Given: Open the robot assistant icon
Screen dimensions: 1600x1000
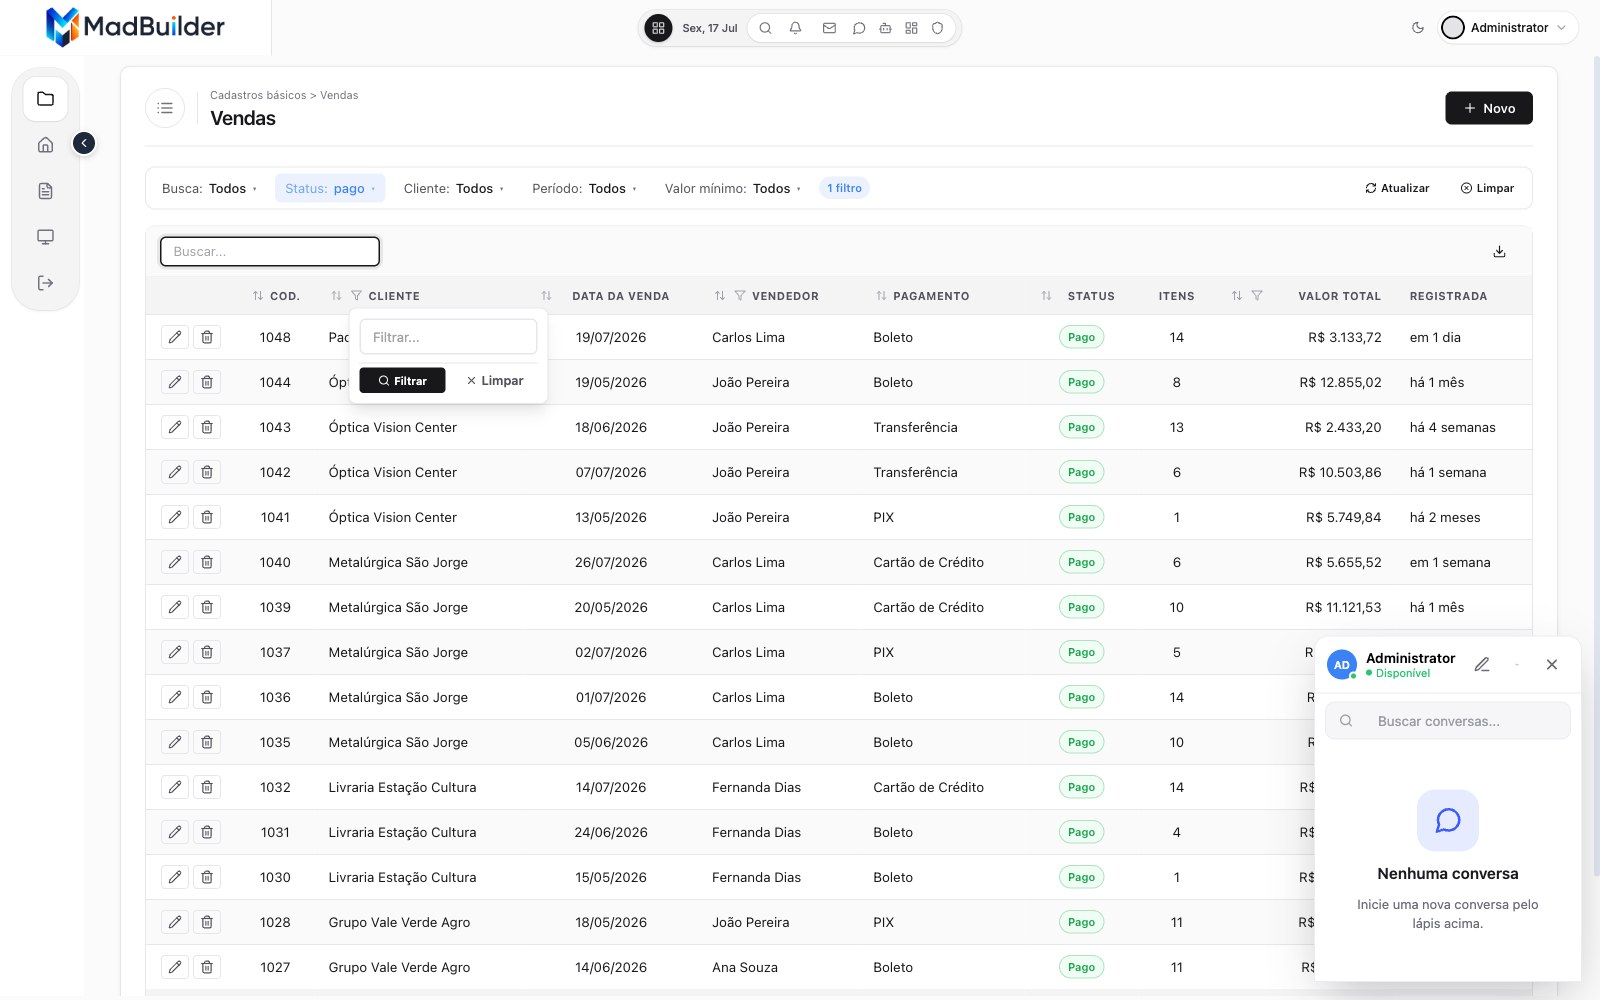Looking at the screenshot, I should point(885,28).
